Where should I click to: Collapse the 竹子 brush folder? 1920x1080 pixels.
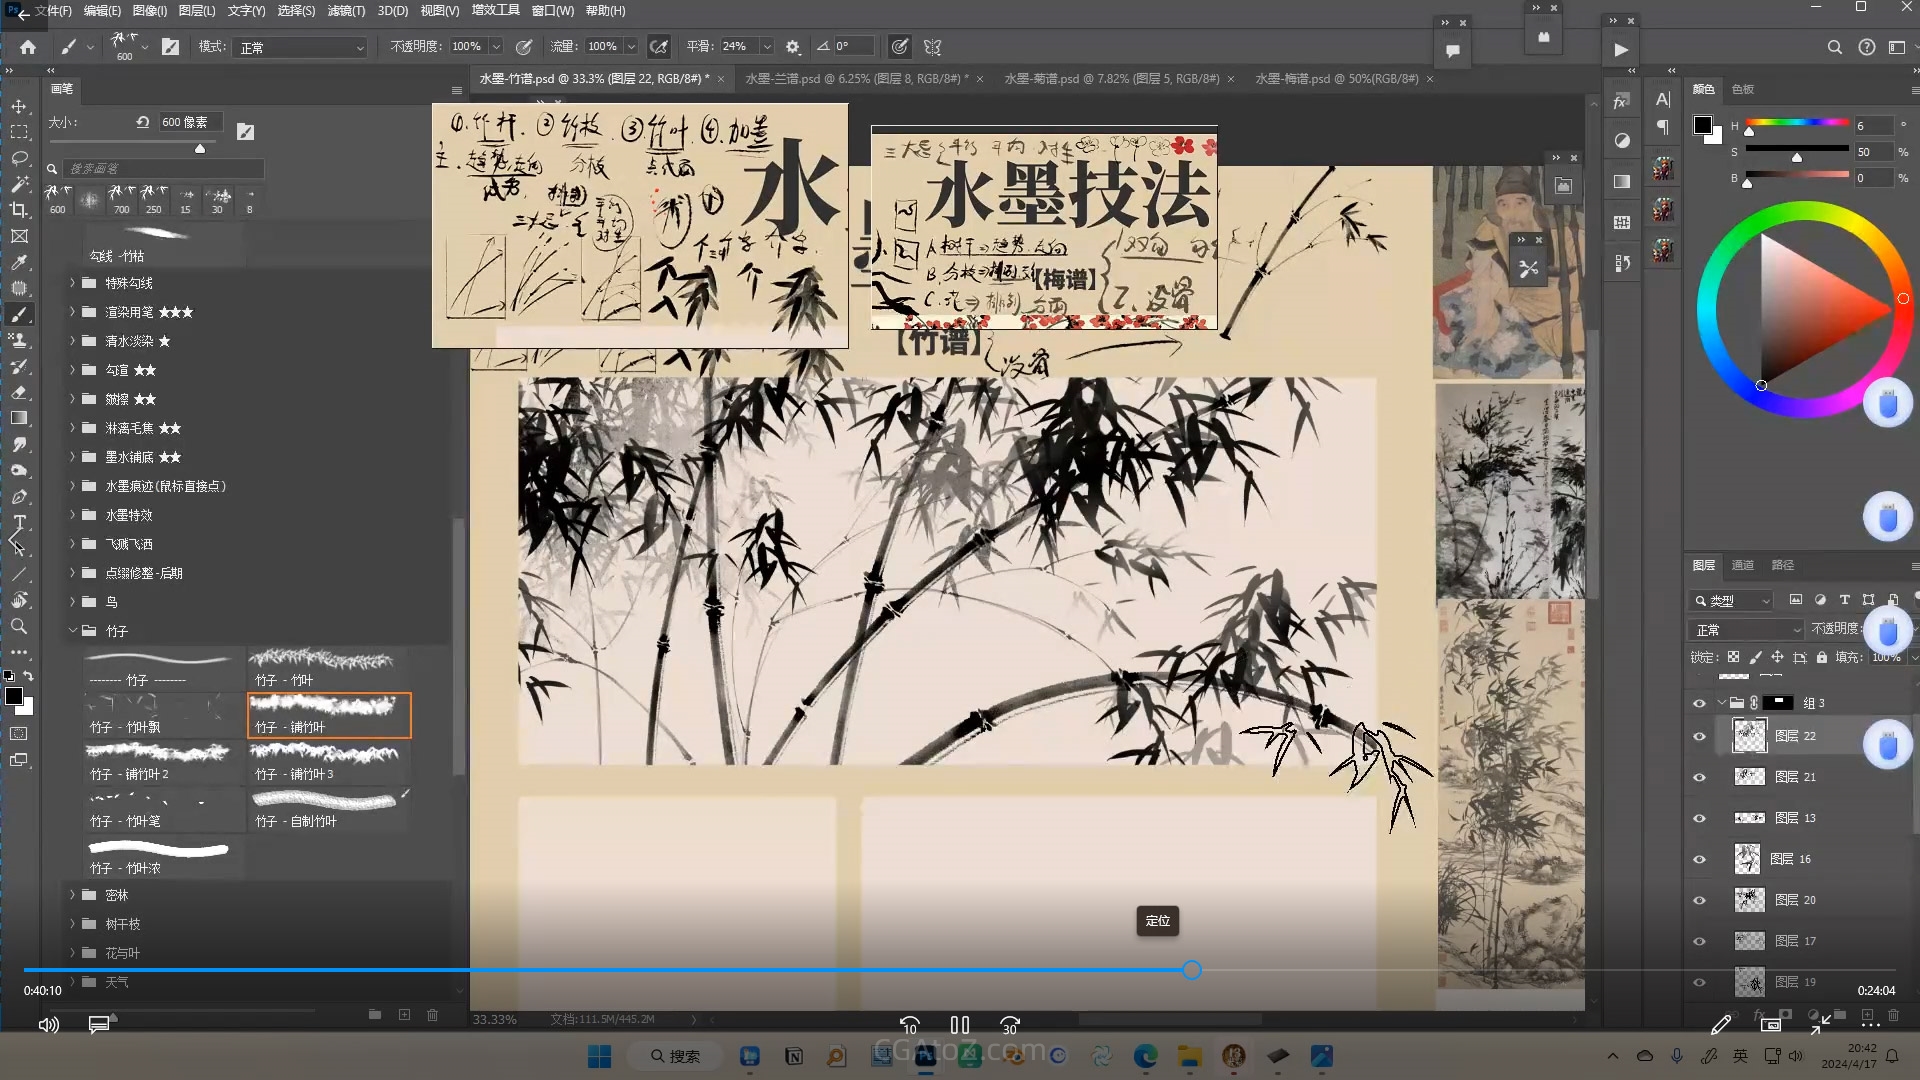[x=72, y=631]
